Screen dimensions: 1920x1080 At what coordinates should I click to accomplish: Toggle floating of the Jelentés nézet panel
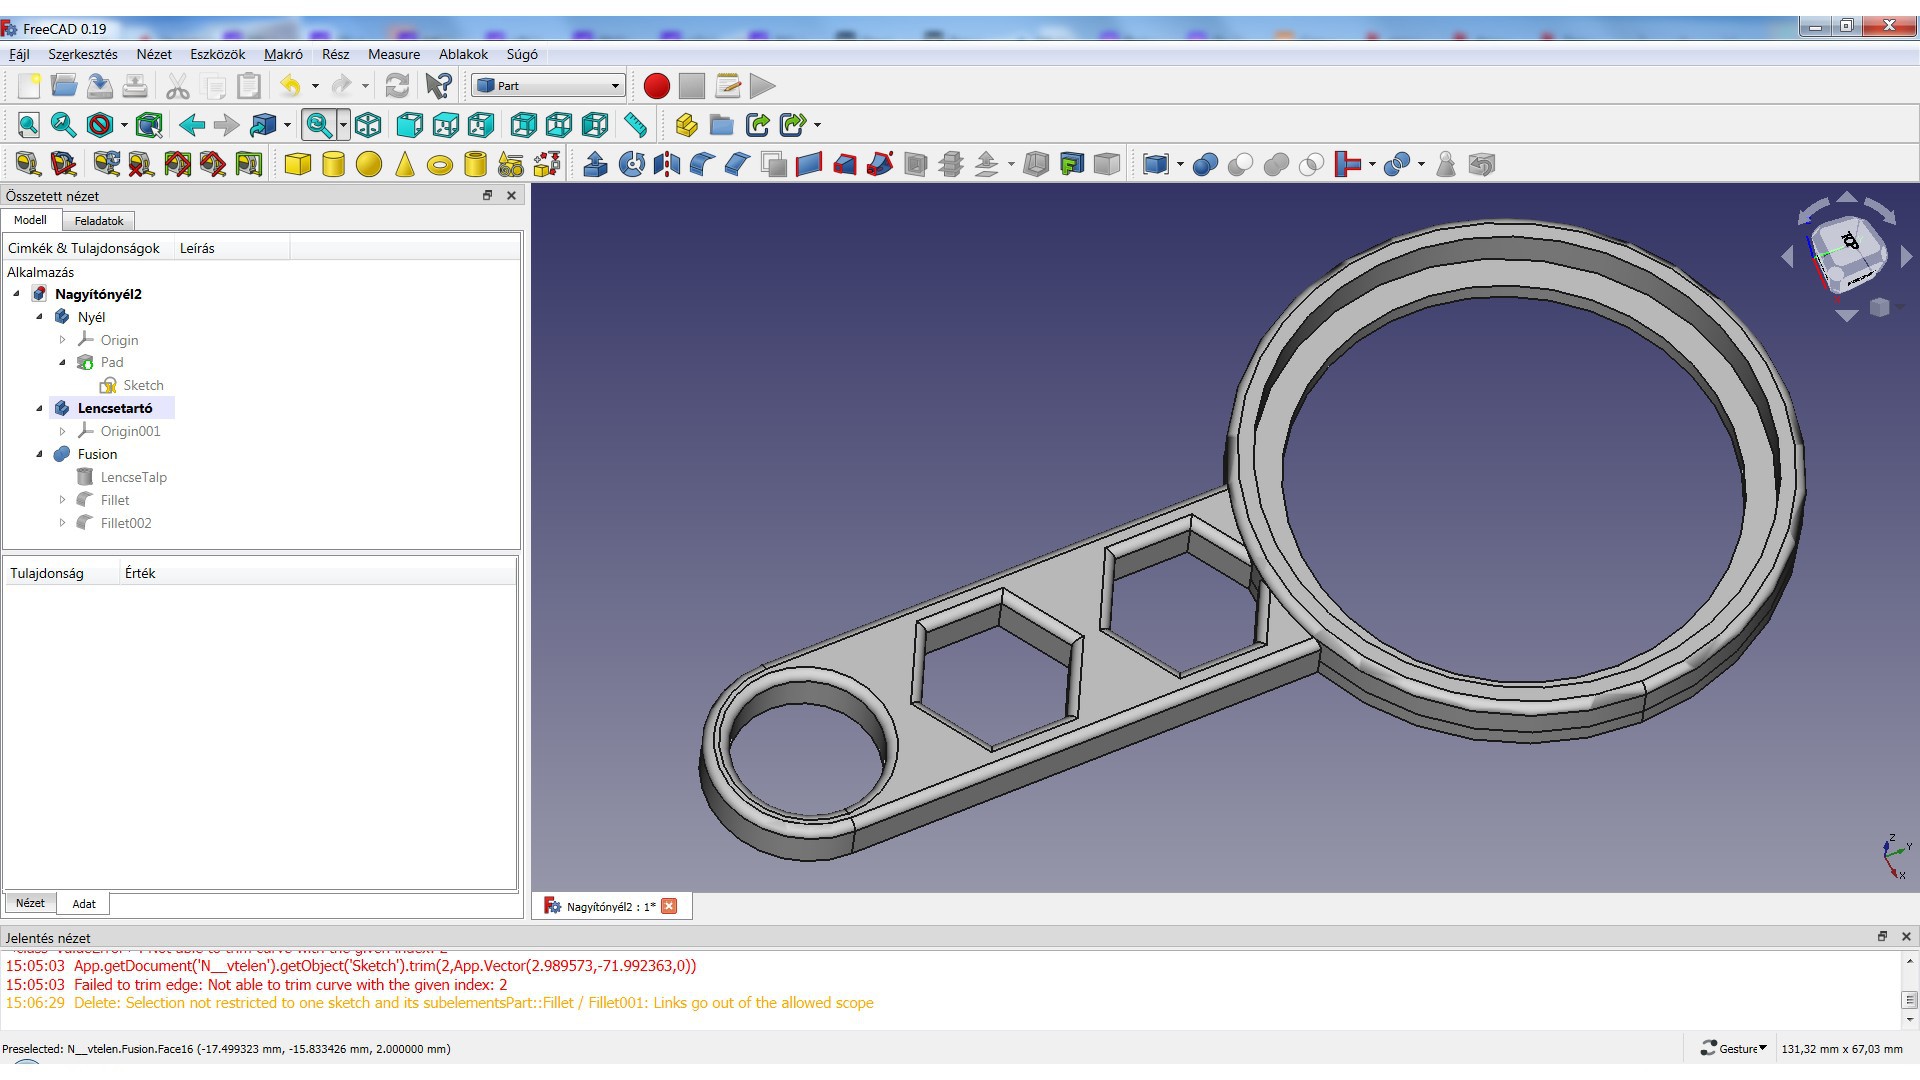coord(1882,937)
